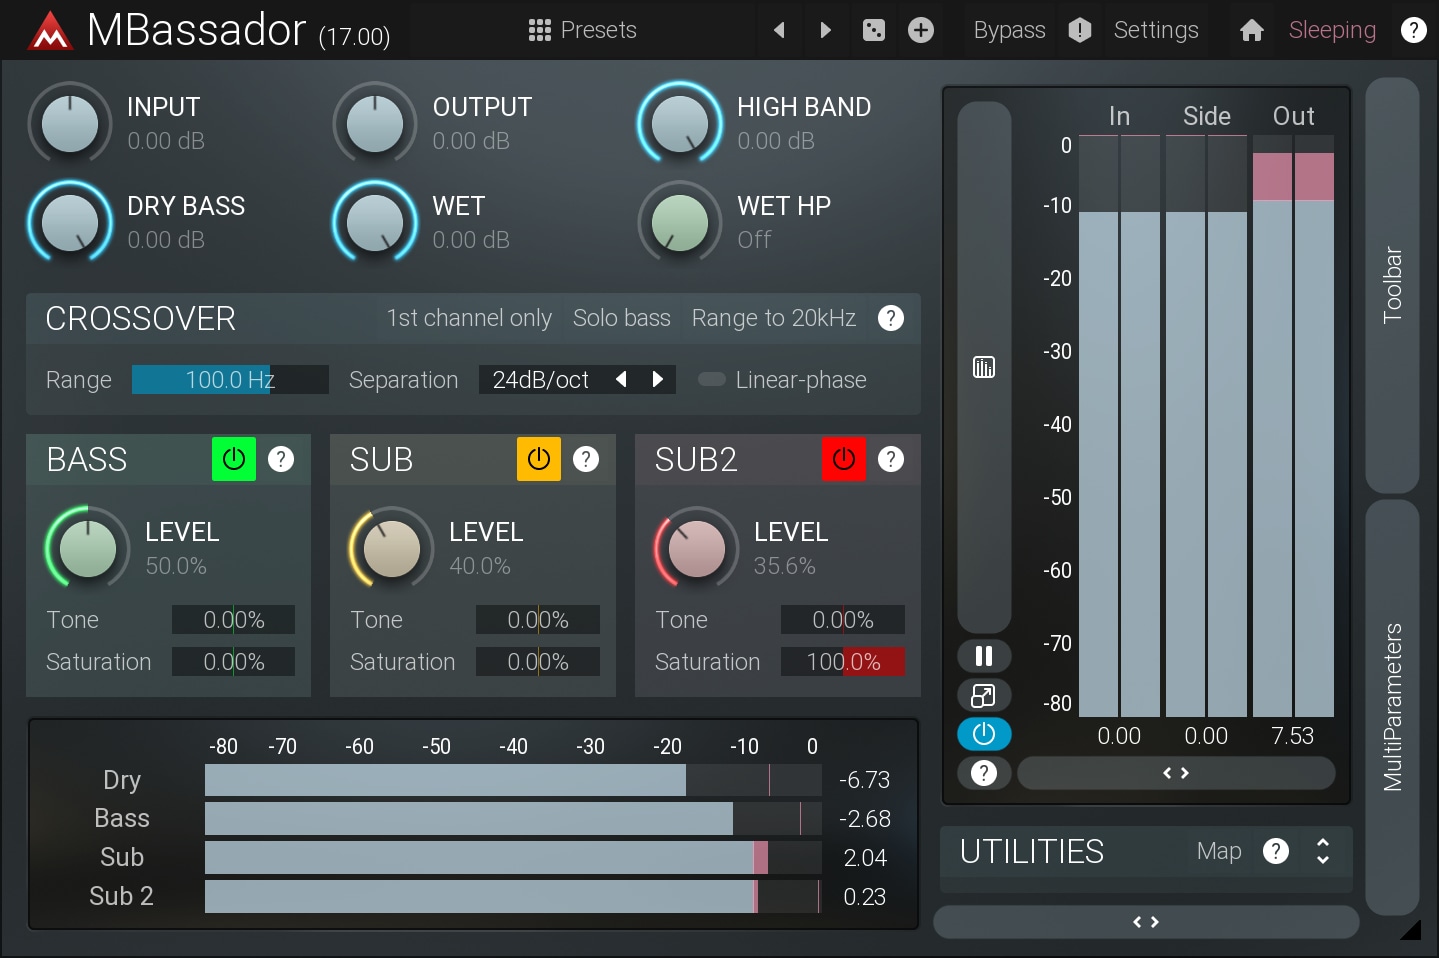This screenshot has width=1439, height=958.
Task: Select next separation value with right arrow
Action: click(657, 379)
